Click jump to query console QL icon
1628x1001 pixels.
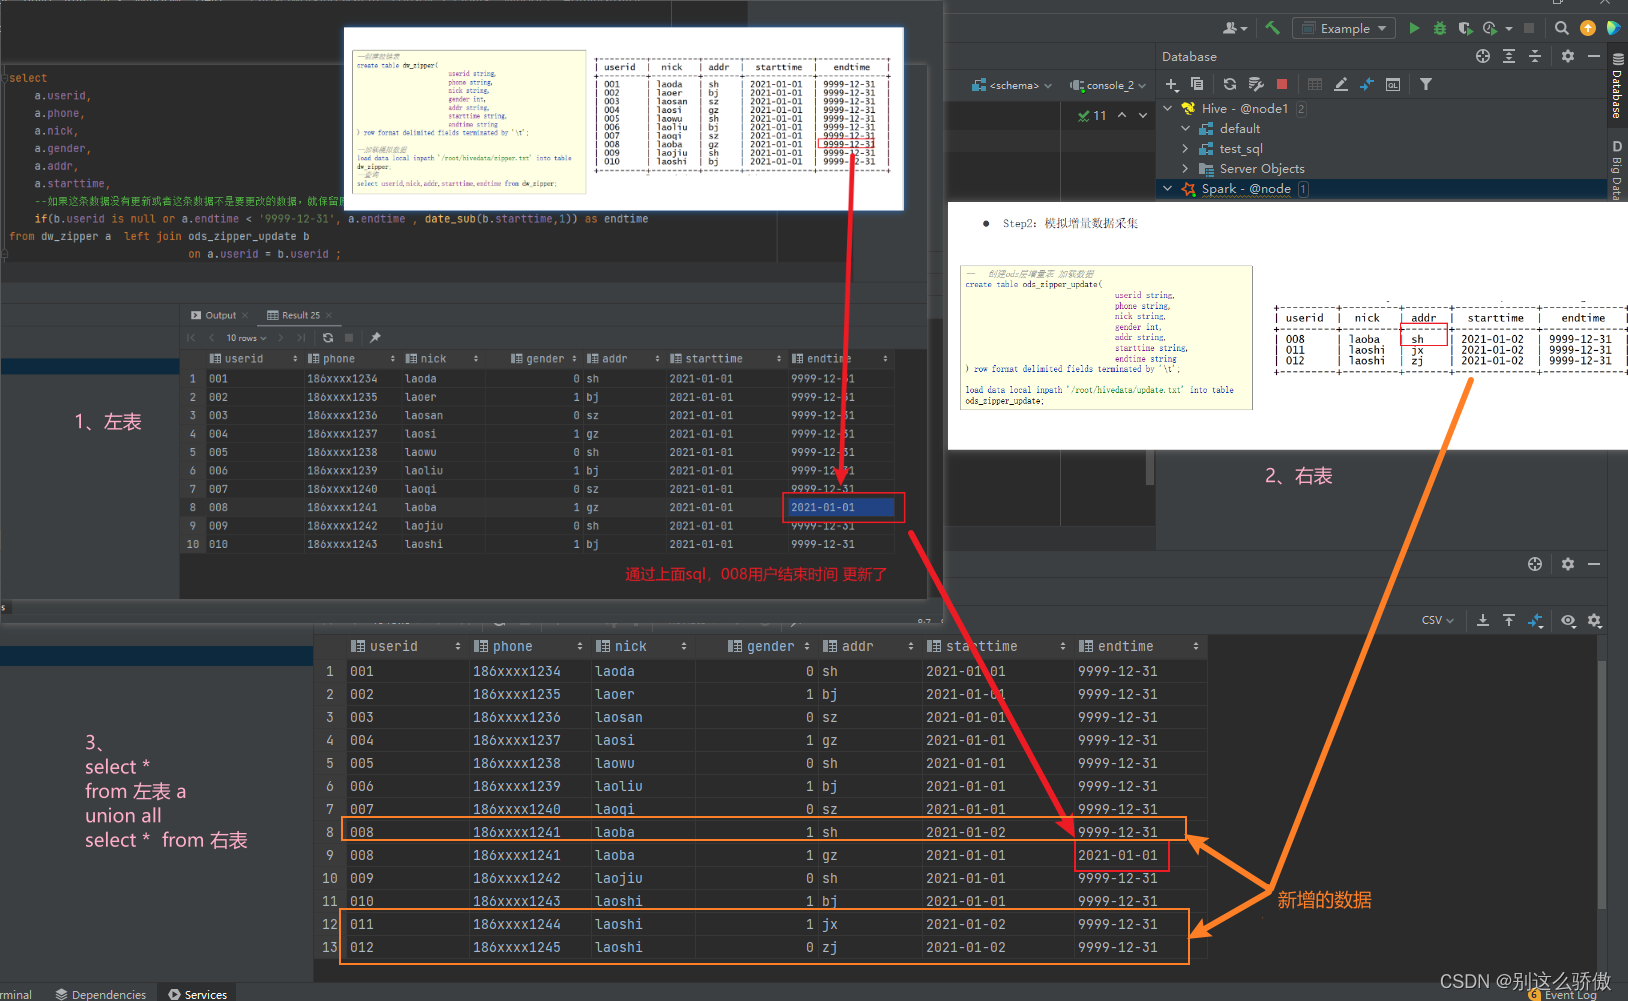click(x=1393, y=85)
